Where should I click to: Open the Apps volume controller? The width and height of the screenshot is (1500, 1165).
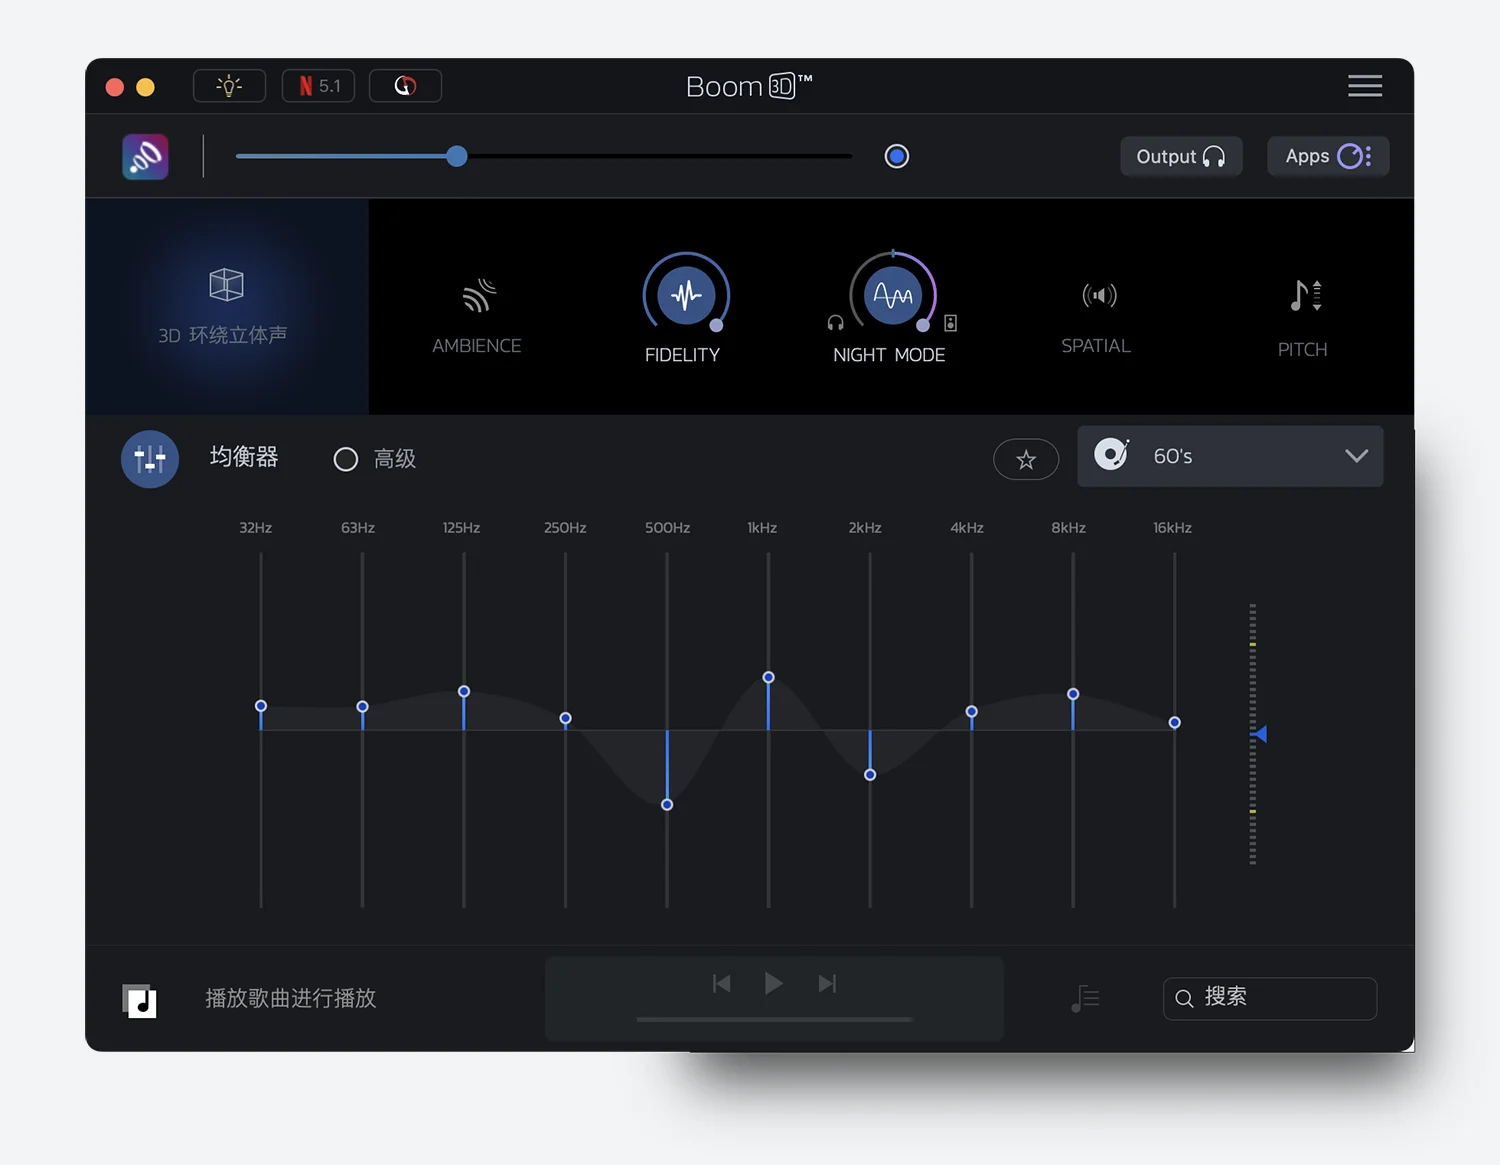(1328, 157)
